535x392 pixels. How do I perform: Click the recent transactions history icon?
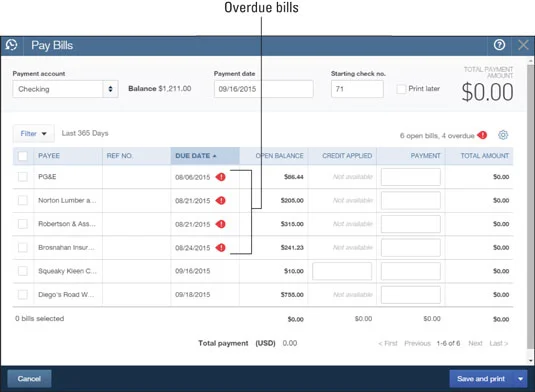pyautogui.click(x=12, y=45)
